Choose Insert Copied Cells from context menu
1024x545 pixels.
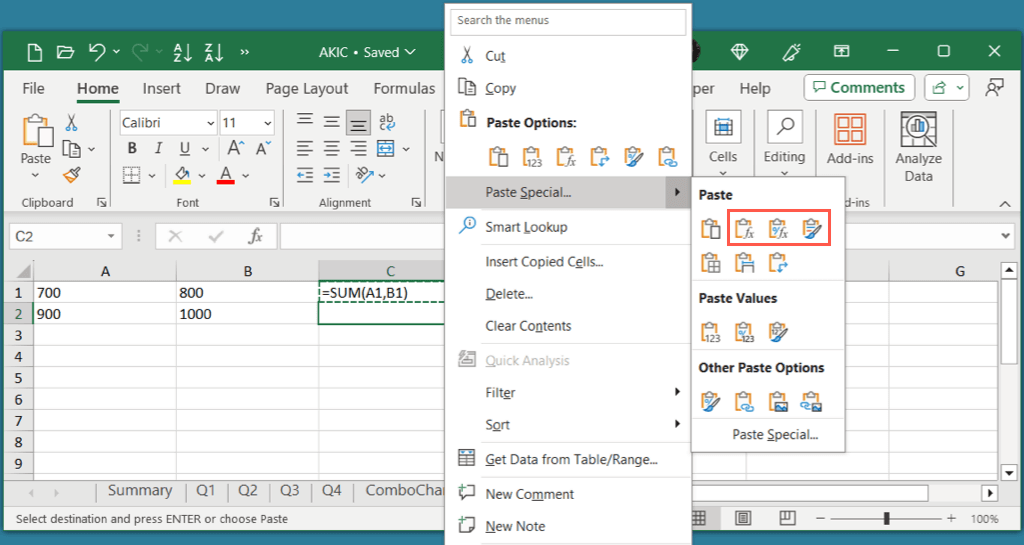coord(543,262)
